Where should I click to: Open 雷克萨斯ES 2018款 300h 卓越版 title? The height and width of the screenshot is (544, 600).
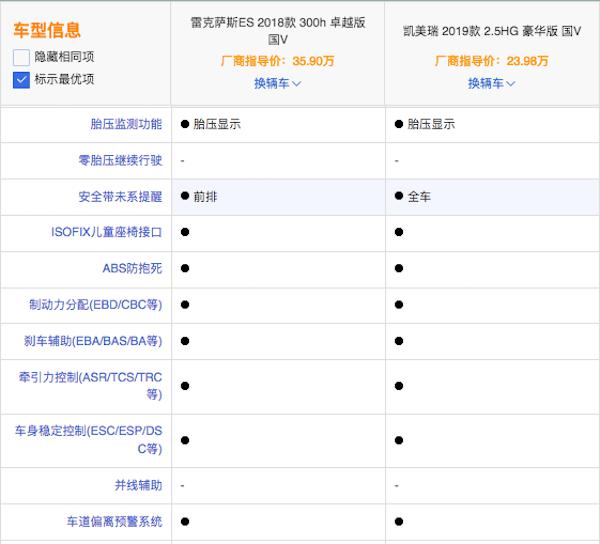[x=278, y=31]
